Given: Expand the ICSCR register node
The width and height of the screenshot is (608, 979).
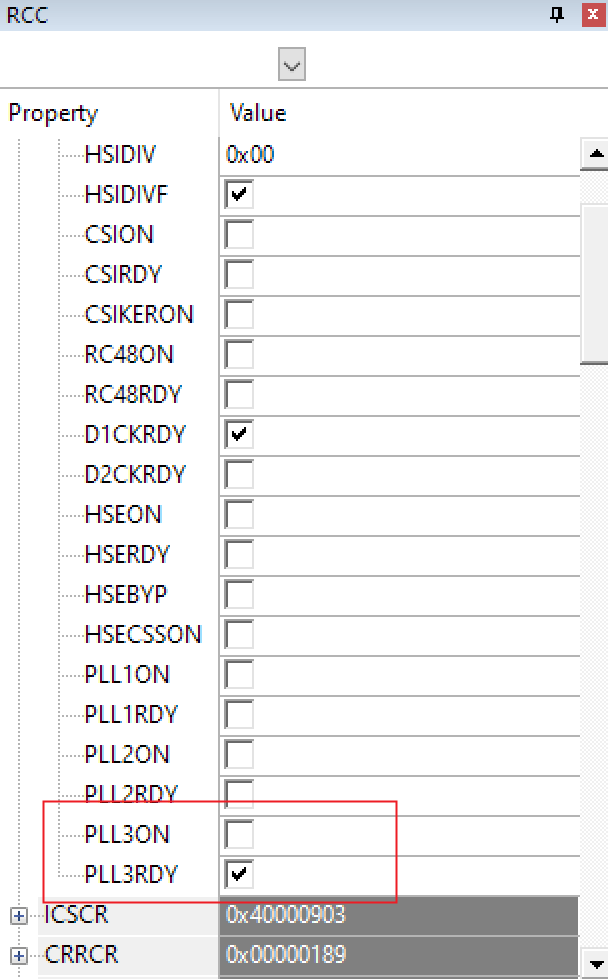Looking at the screenshot, I should coord(18,915).
